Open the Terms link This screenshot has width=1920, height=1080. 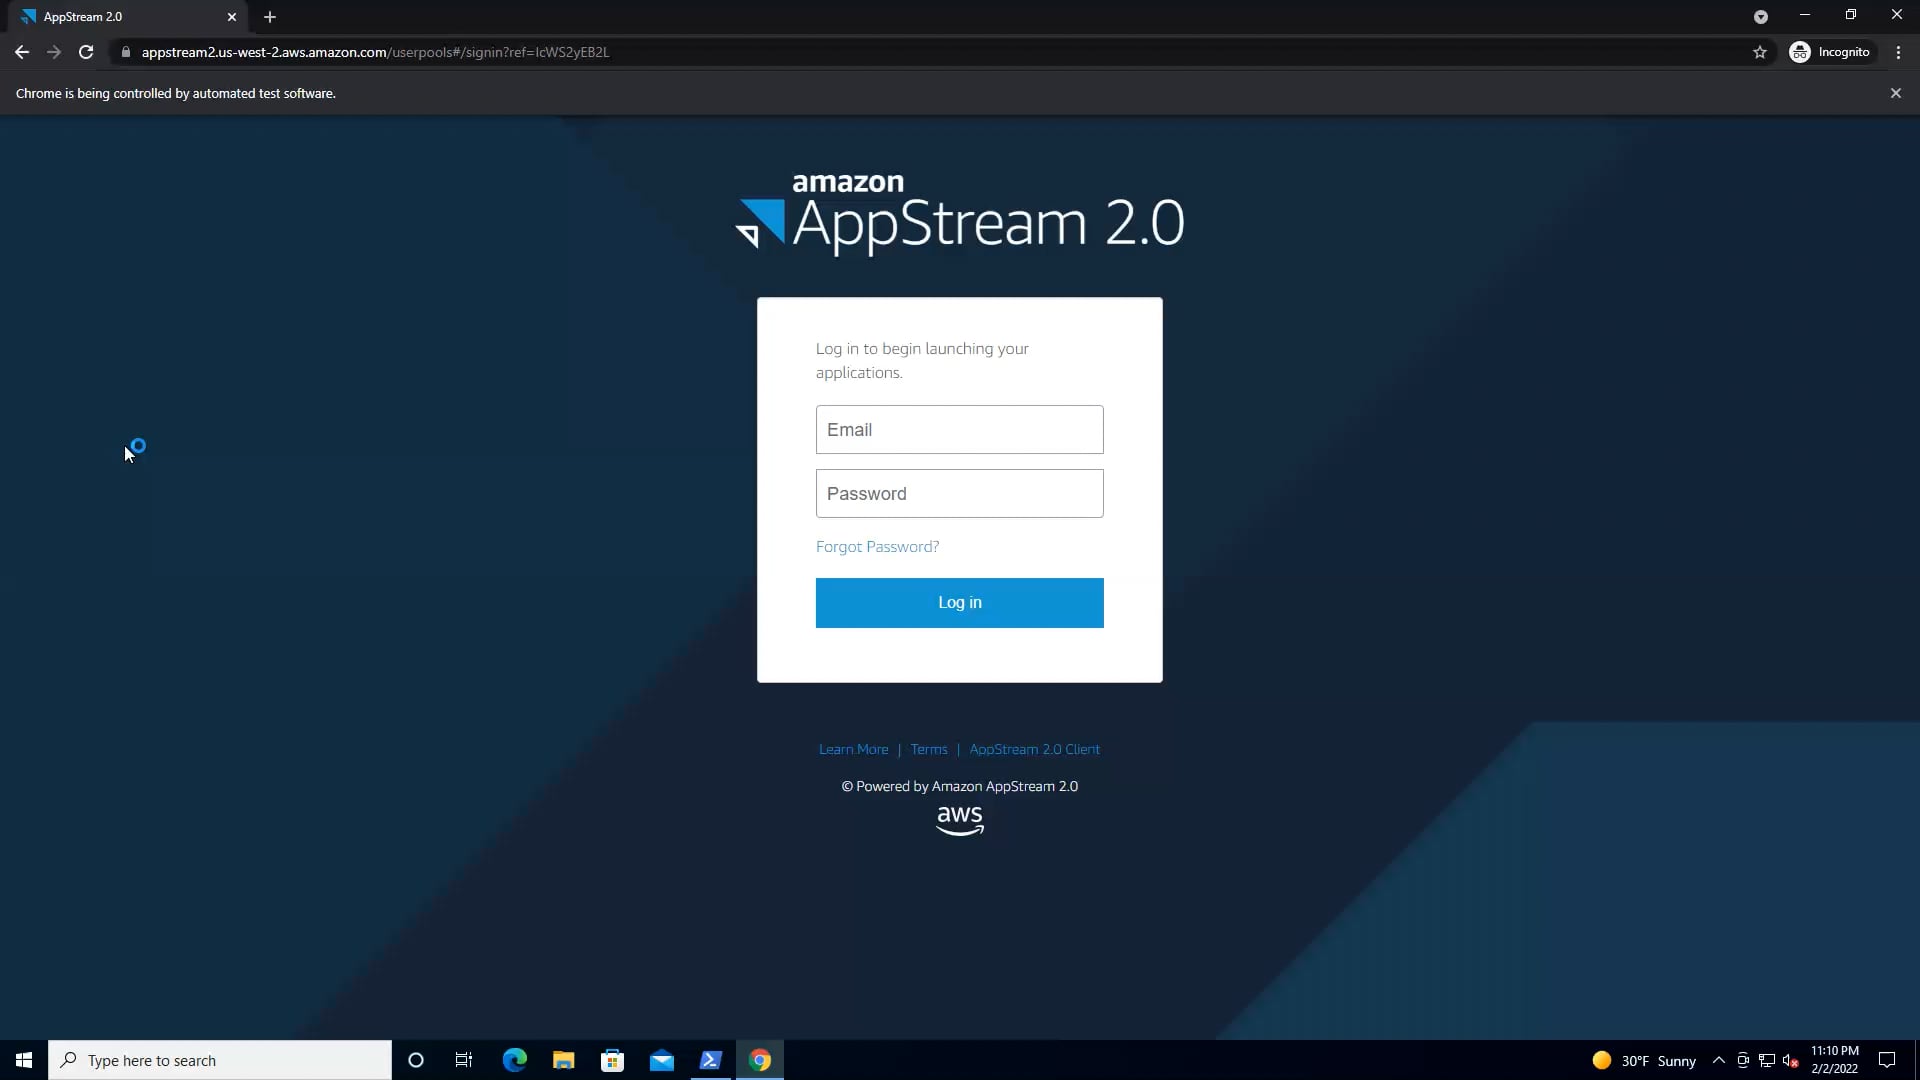coord(929,749)
